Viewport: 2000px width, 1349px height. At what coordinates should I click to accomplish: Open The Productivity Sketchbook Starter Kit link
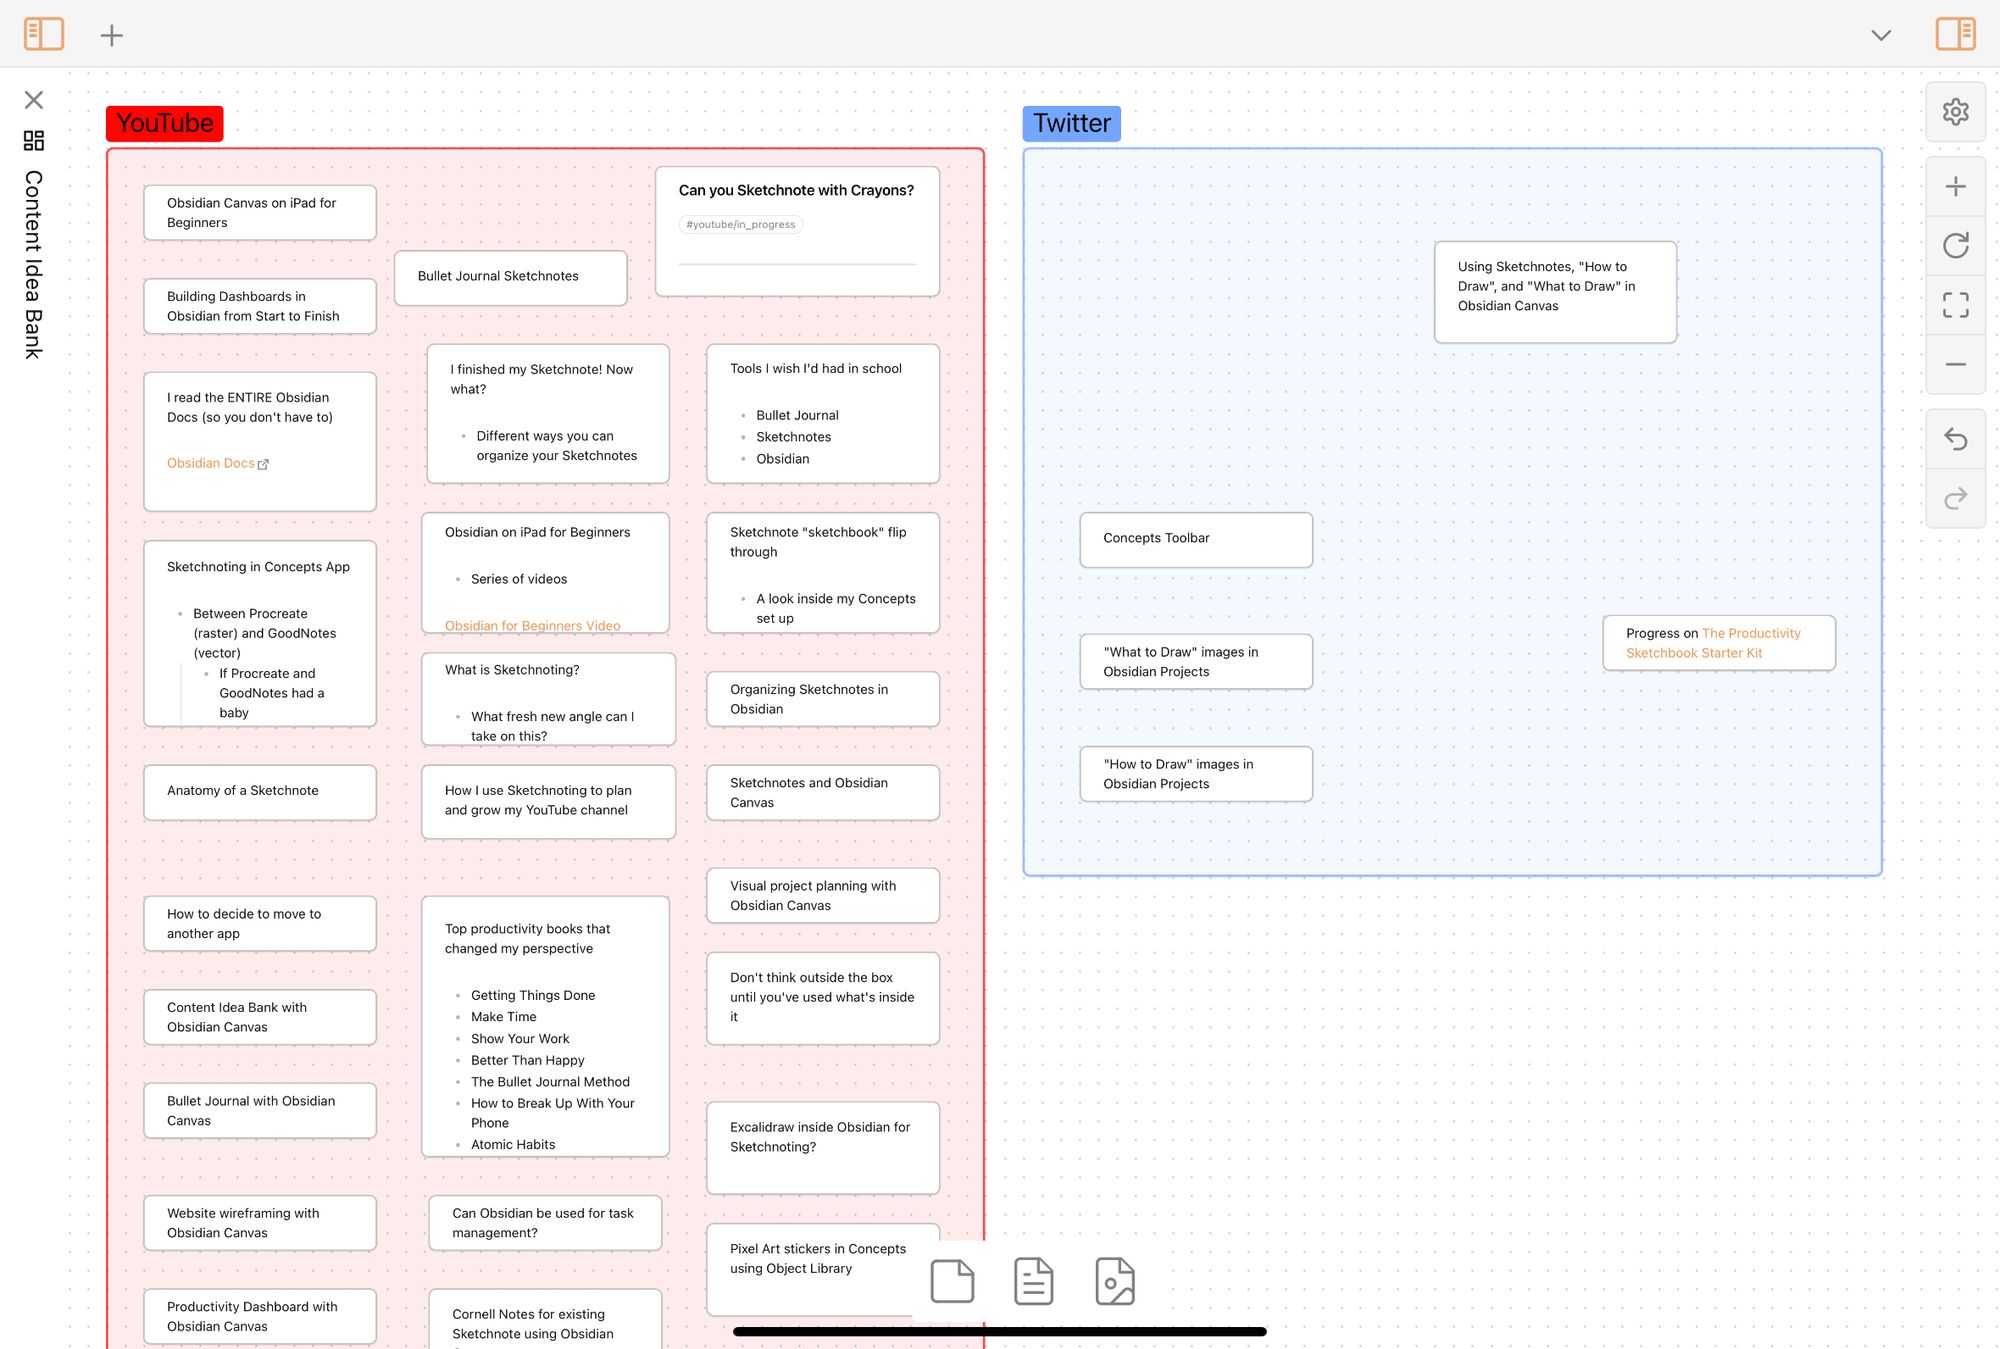1713,643
